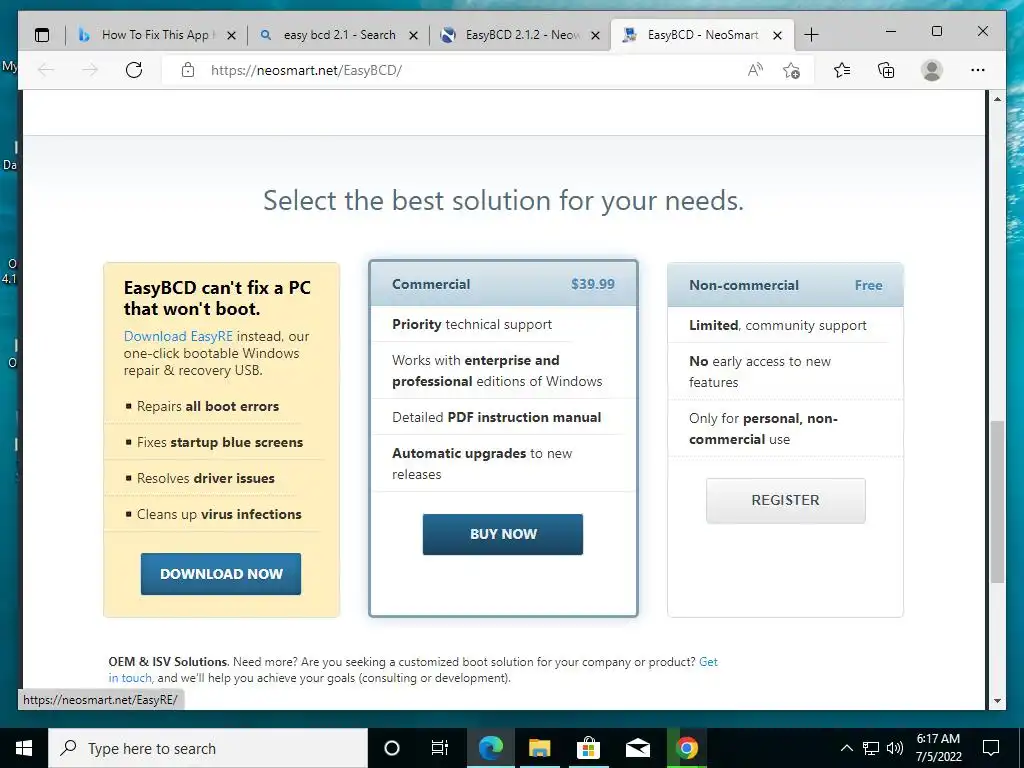Close the 'How To Fix This App' tab
This screenshot has width=1024, height=768.
[x=231, y=35]
